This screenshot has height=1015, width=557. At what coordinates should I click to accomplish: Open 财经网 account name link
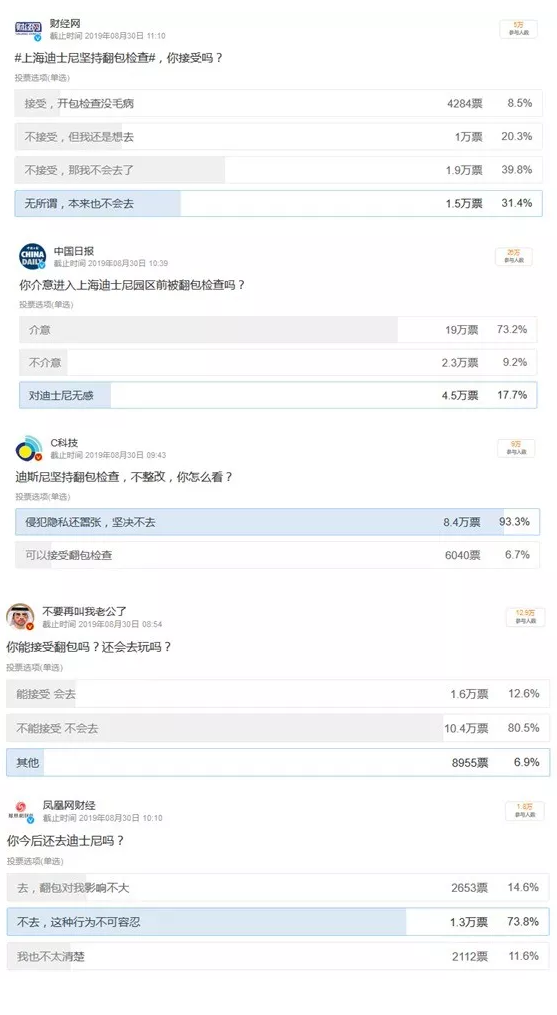(65, 24)
